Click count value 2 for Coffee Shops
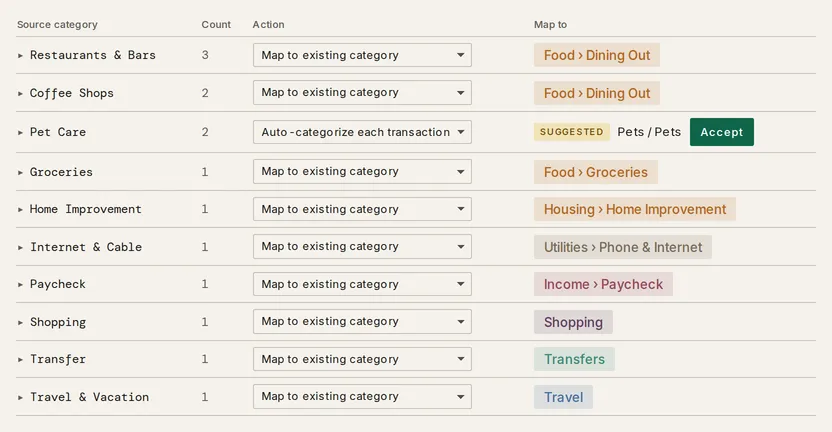Viewport: 832px width, 432px height. (205, 93)
